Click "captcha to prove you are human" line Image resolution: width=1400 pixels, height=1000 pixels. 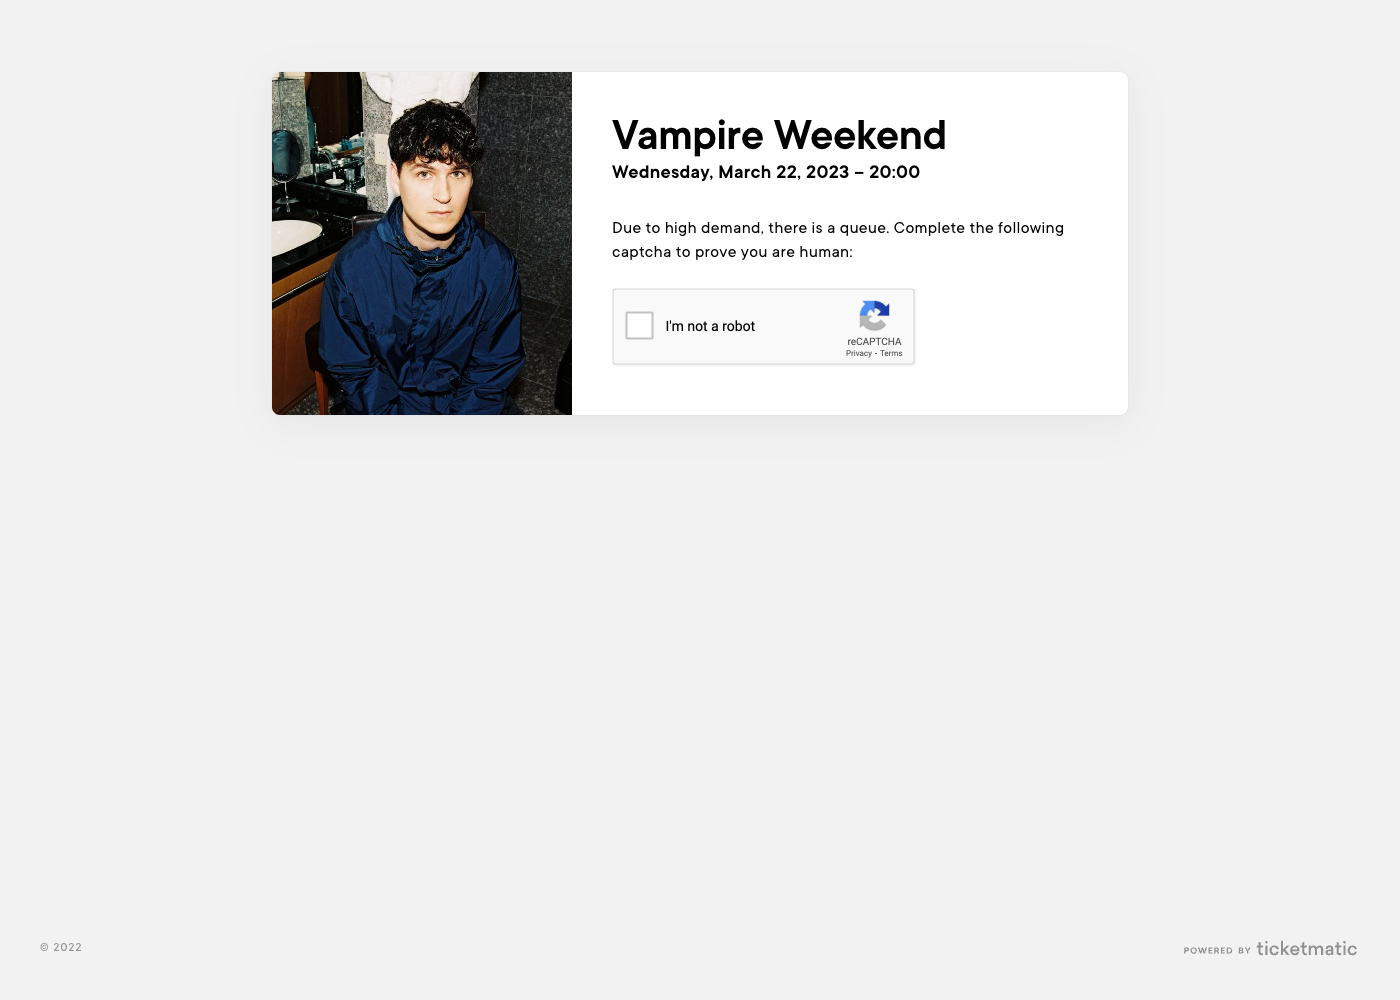coord(732,252)
